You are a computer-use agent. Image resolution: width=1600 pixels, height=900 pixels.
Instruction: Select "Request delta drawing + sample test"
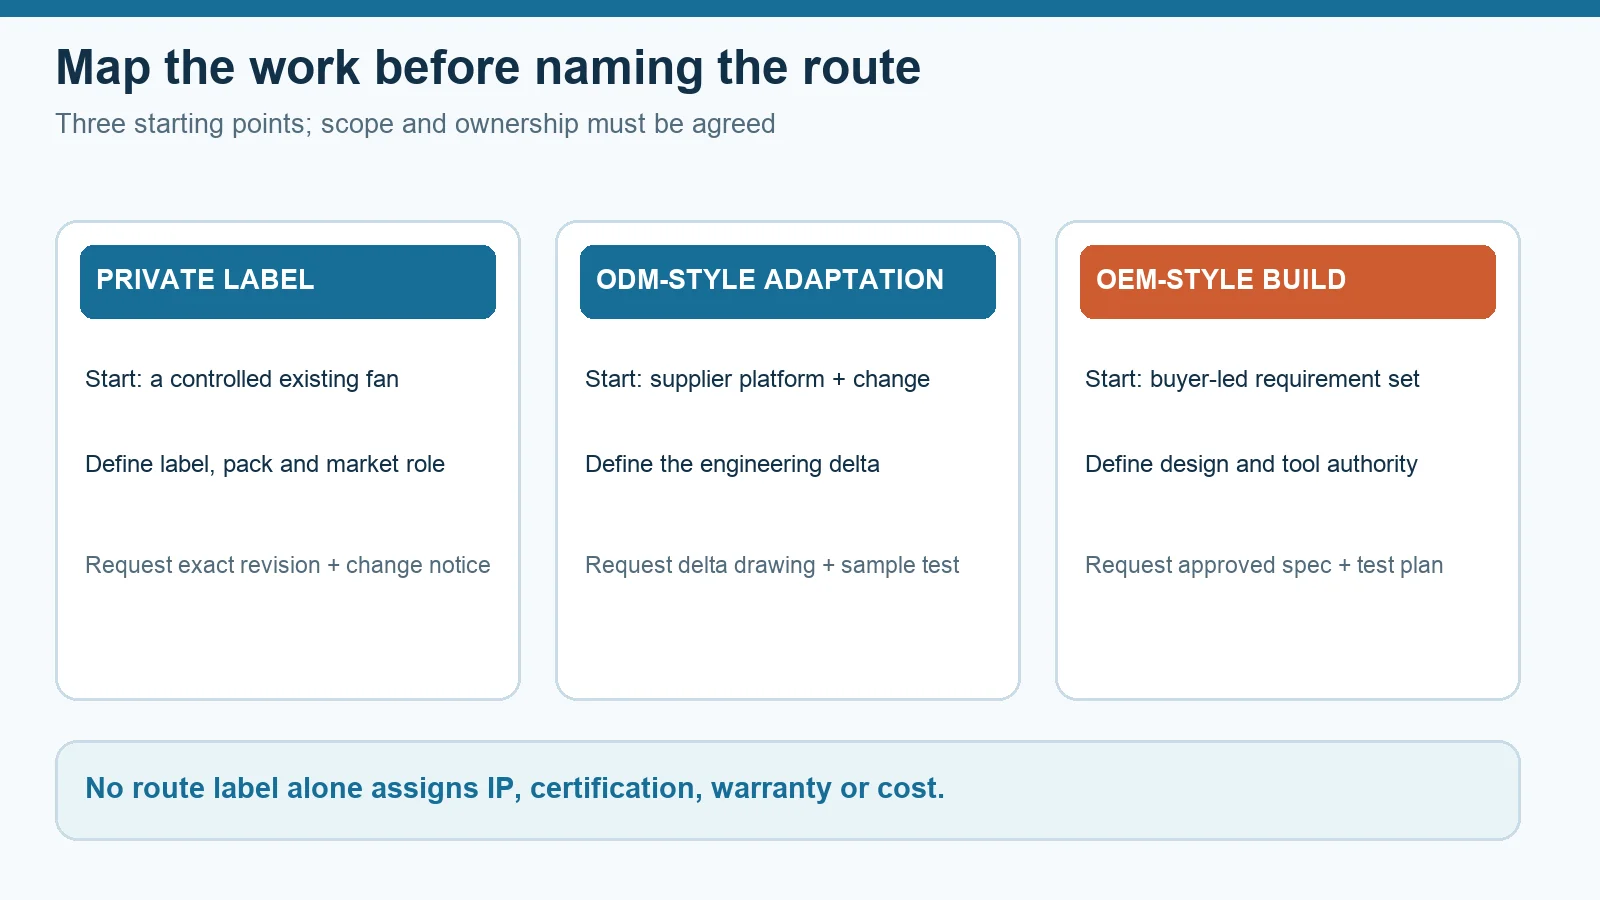tap(772, 565)
